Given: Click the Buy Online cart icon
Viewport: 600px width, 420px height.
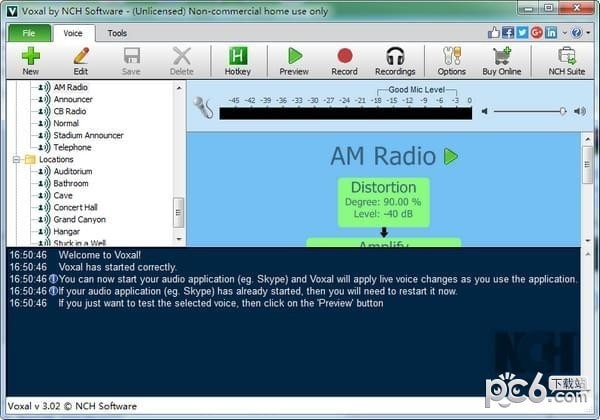Looking at the screenshot, I should (502, 56).
